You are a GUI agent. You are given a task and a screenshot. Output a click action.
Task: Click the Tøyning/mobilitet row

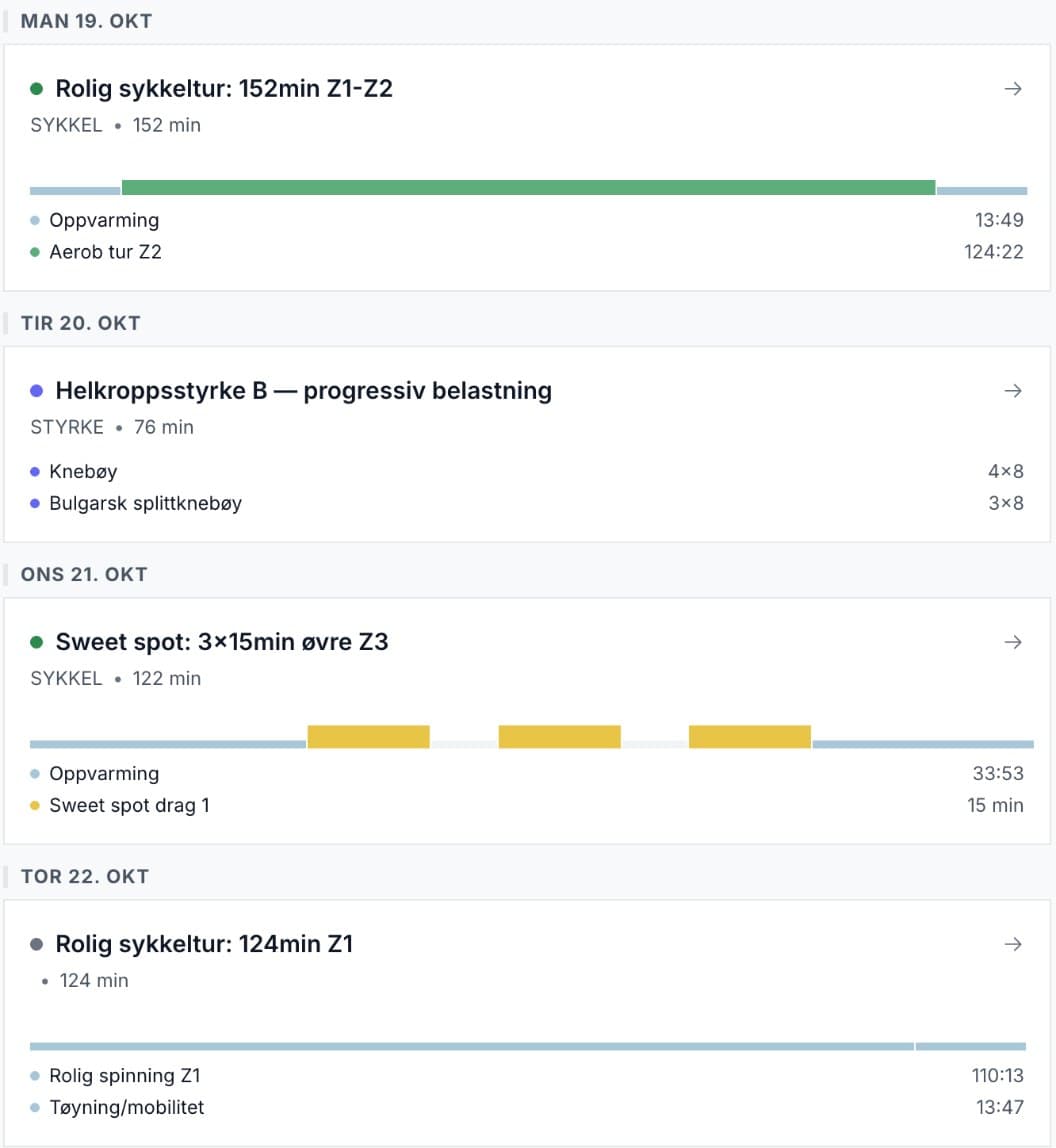tap(527, 1108)
